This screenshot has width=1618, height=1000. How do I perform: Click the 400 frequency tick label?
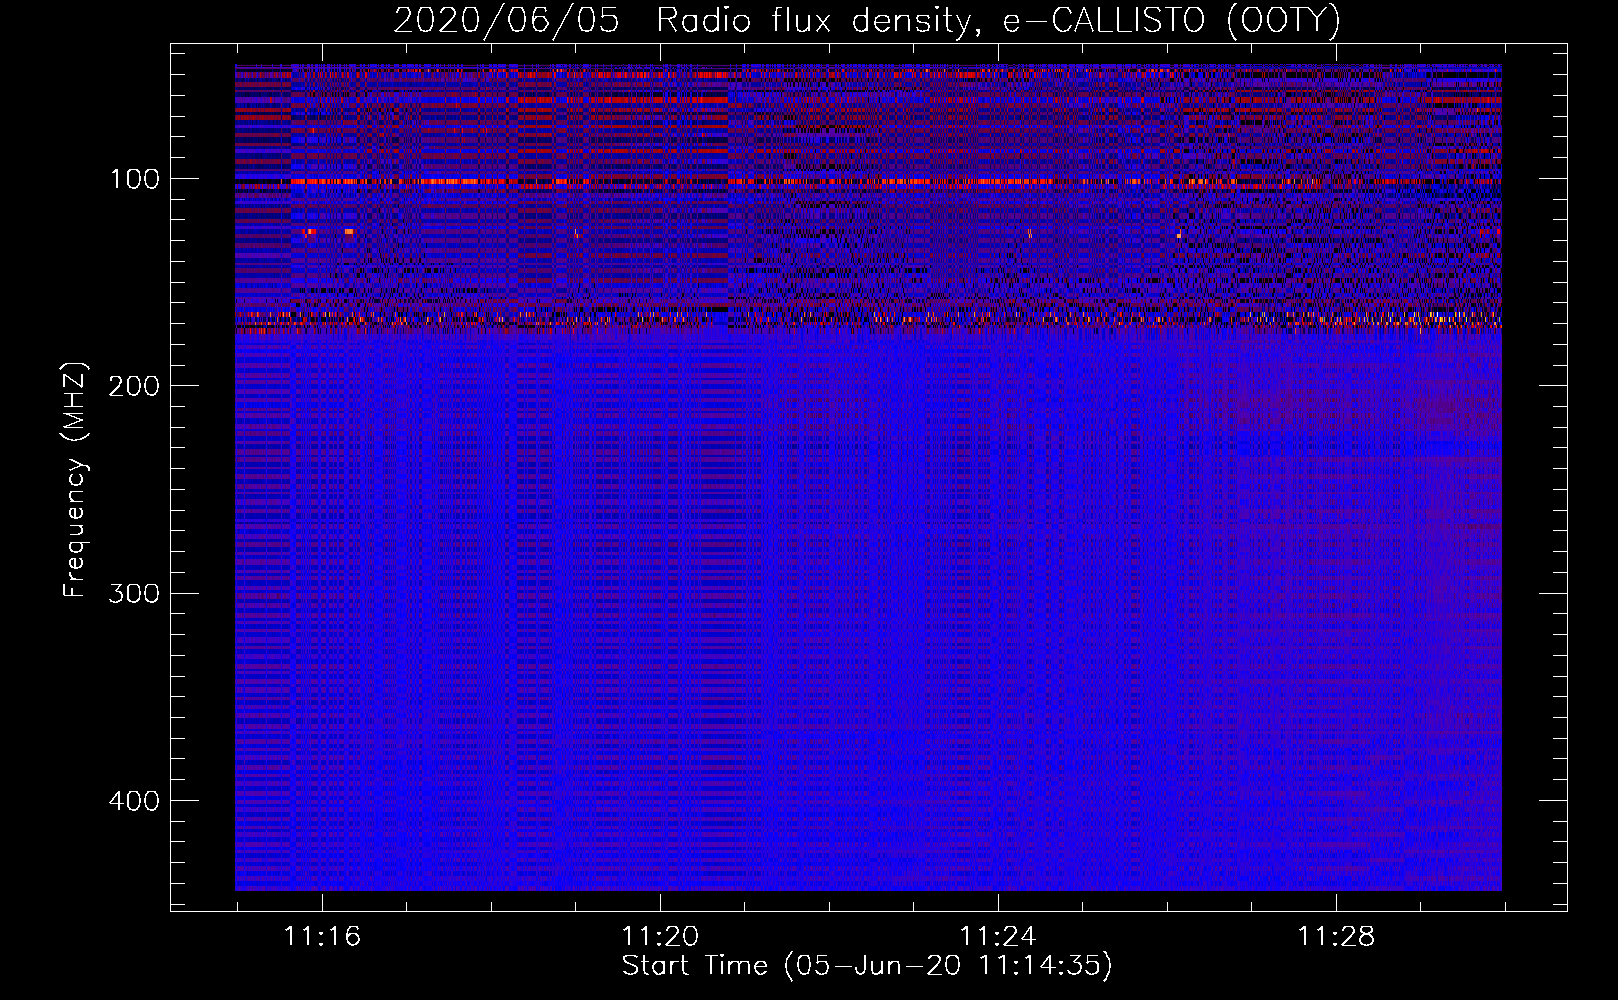pos(133,801)
